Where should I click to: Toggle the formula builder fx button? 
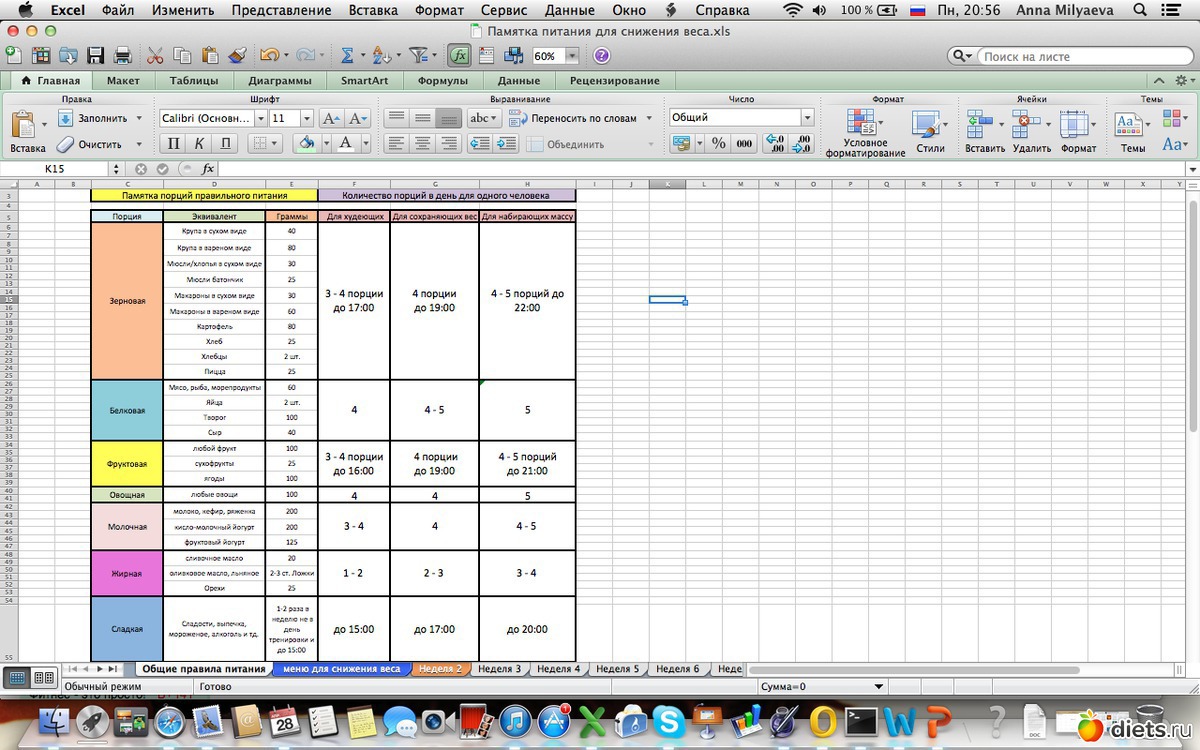[x=460, y=56]
